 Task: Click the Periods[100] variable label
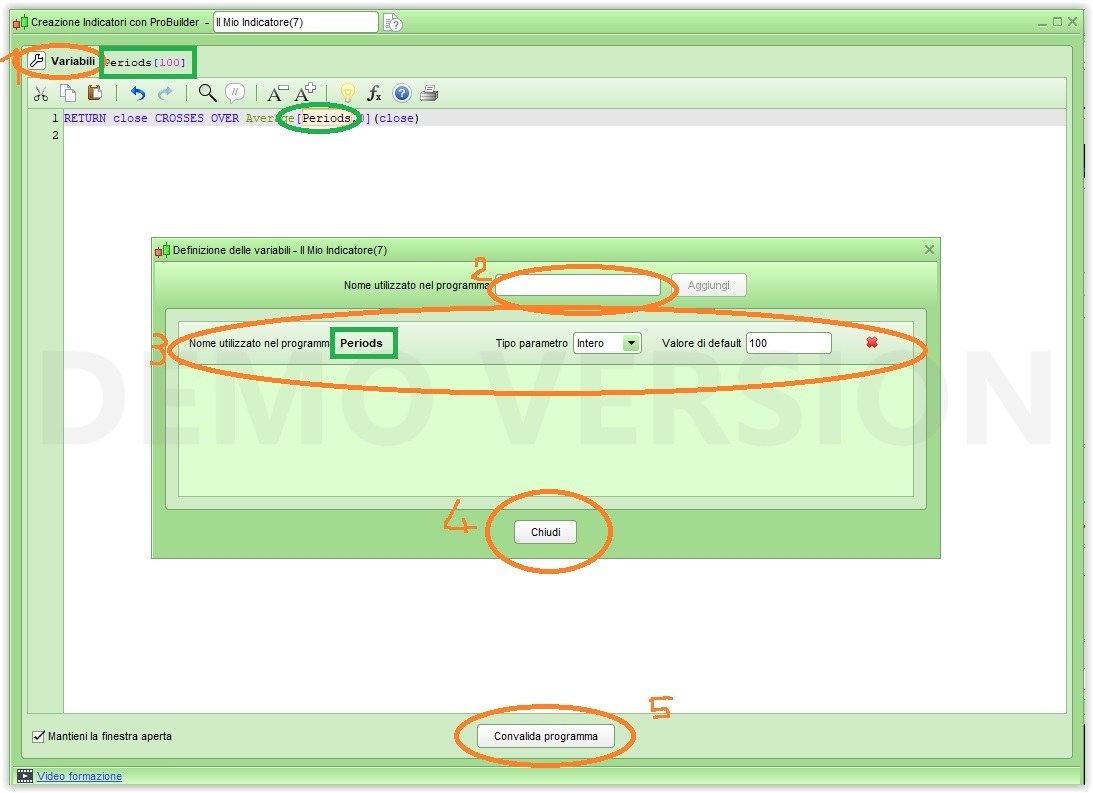145,62
